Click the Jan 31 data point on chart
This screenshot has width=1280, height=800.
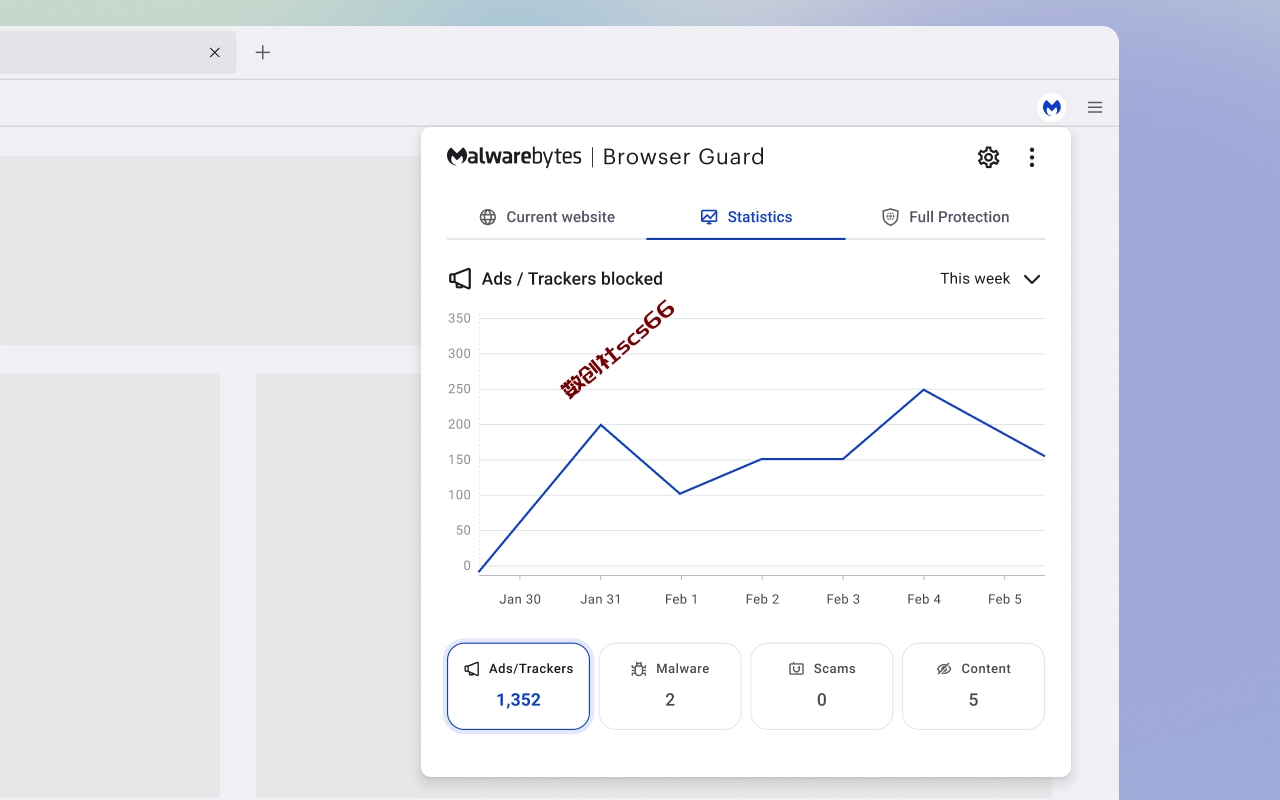point(601,425)
